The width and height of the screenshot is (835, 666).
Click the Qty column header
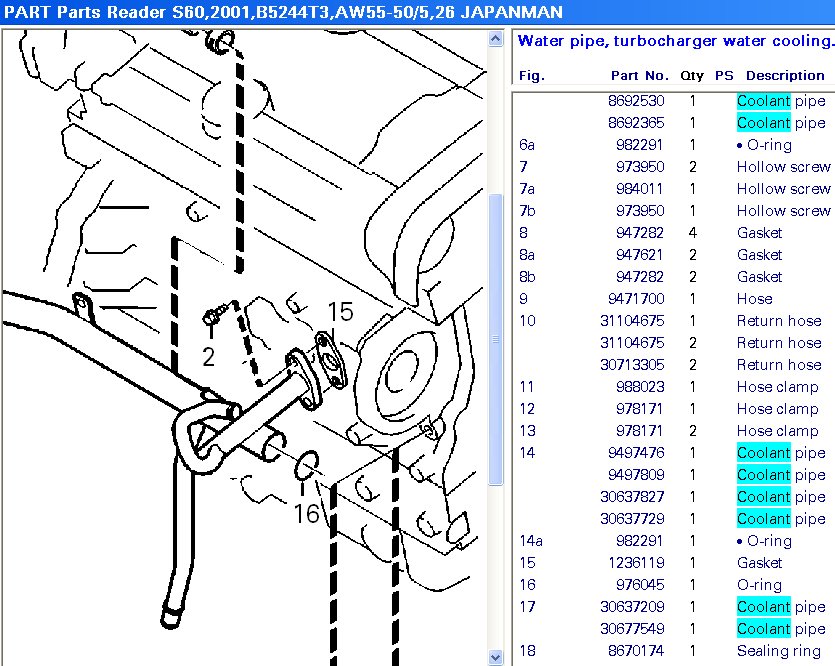(x=690, y=75)
